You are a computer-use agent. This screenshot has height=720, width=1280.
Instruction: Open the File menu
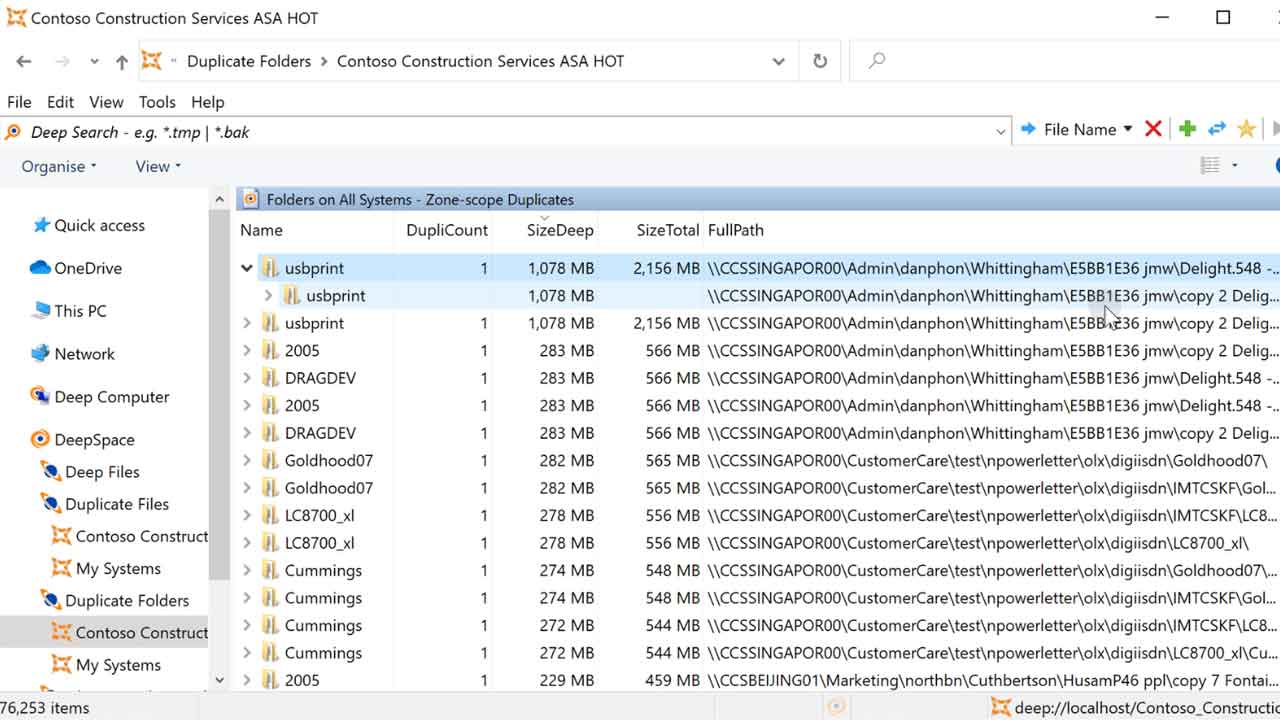tap(19, 102)
